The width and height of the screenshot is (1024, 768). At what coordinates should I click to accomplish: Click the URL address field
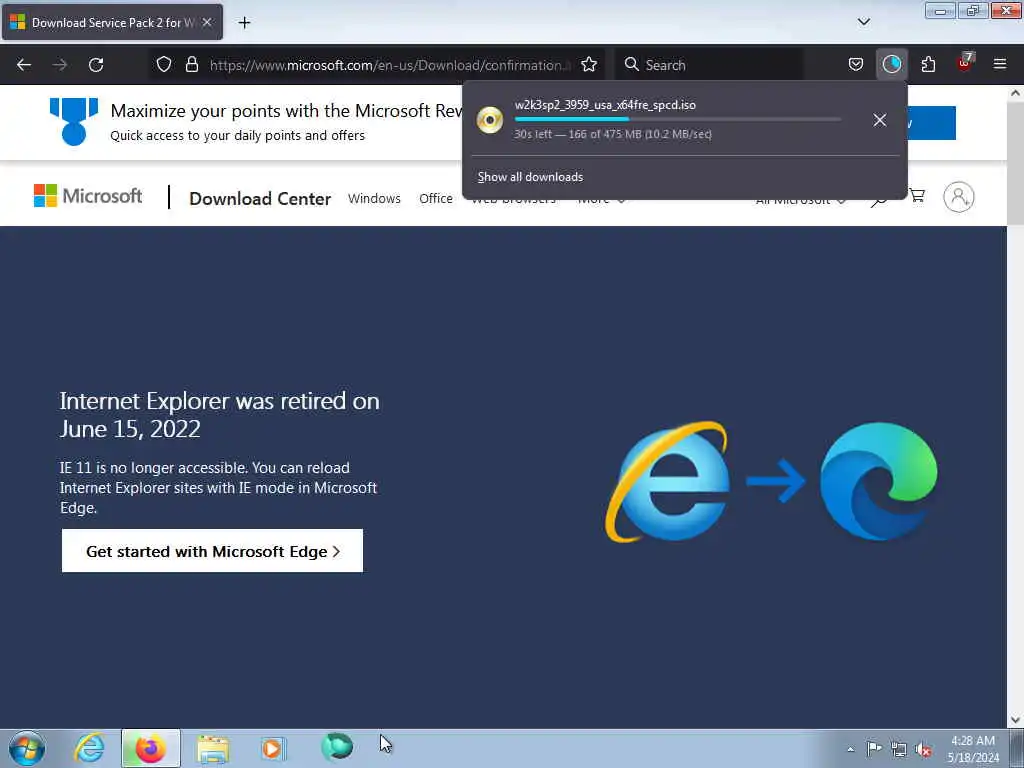[390, 65]
